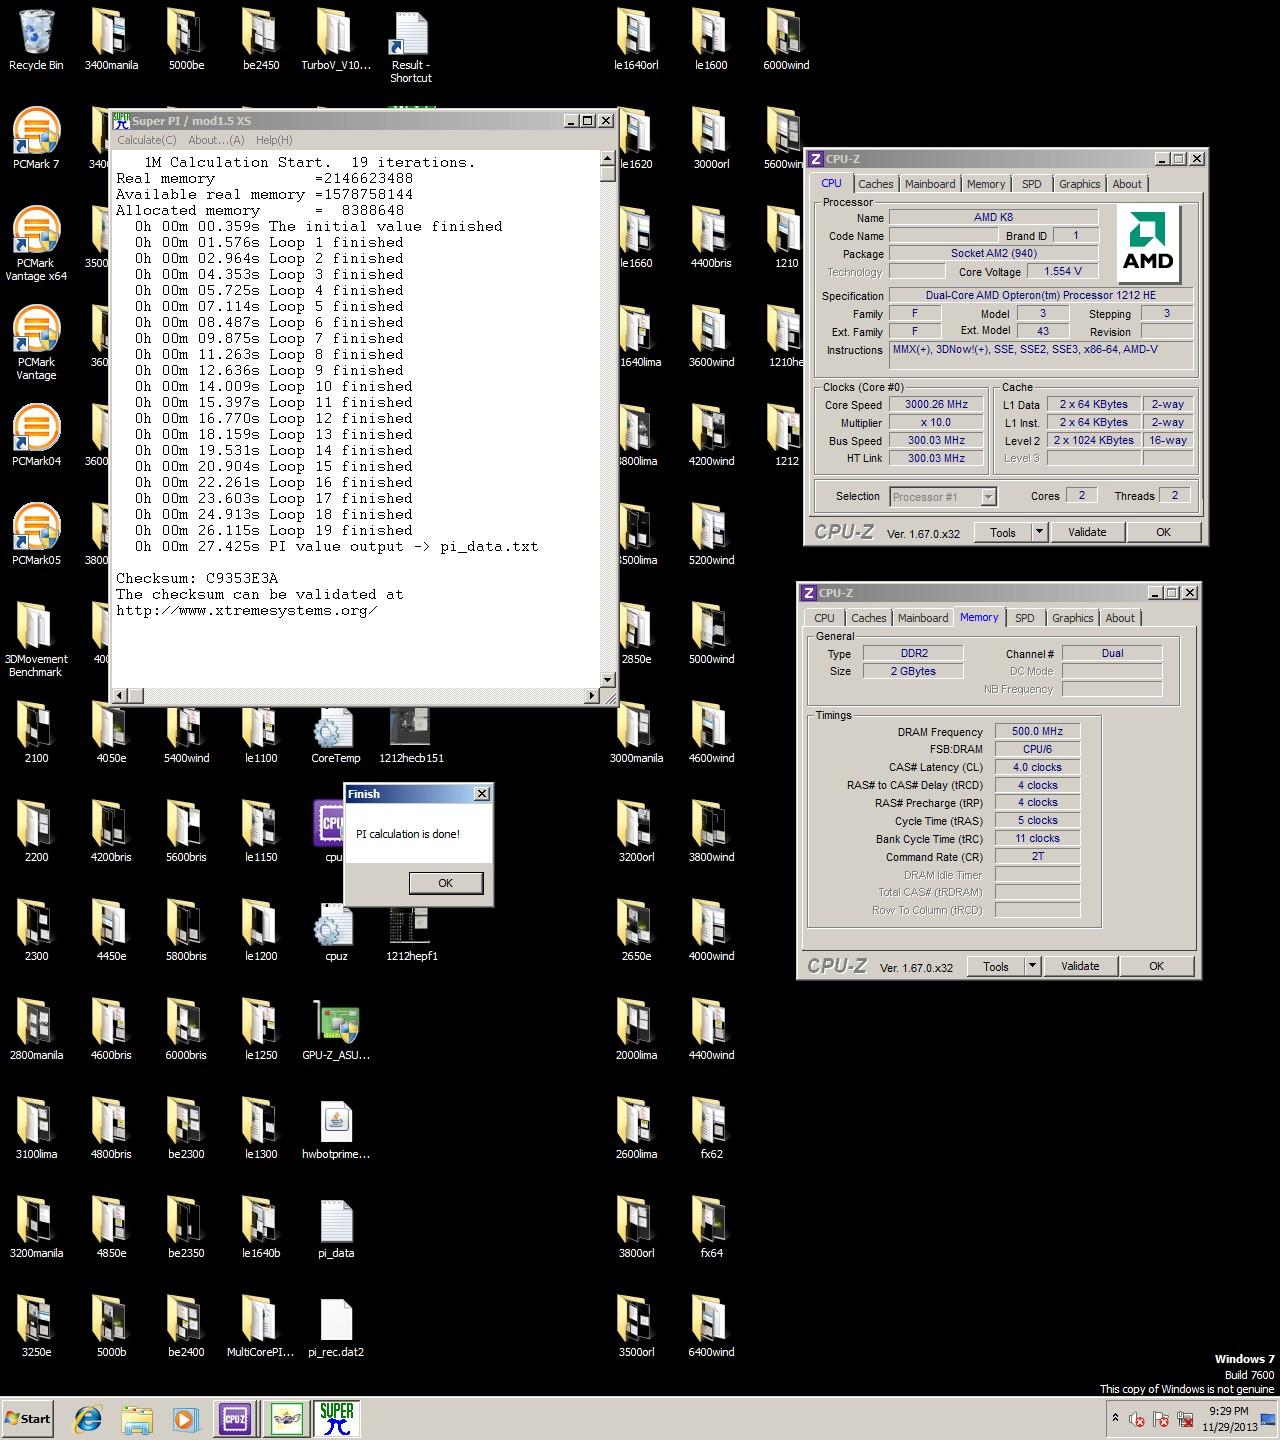The image size is (1280, 1440).
Task: Open the be2450 folder
Action: point(261,40)
